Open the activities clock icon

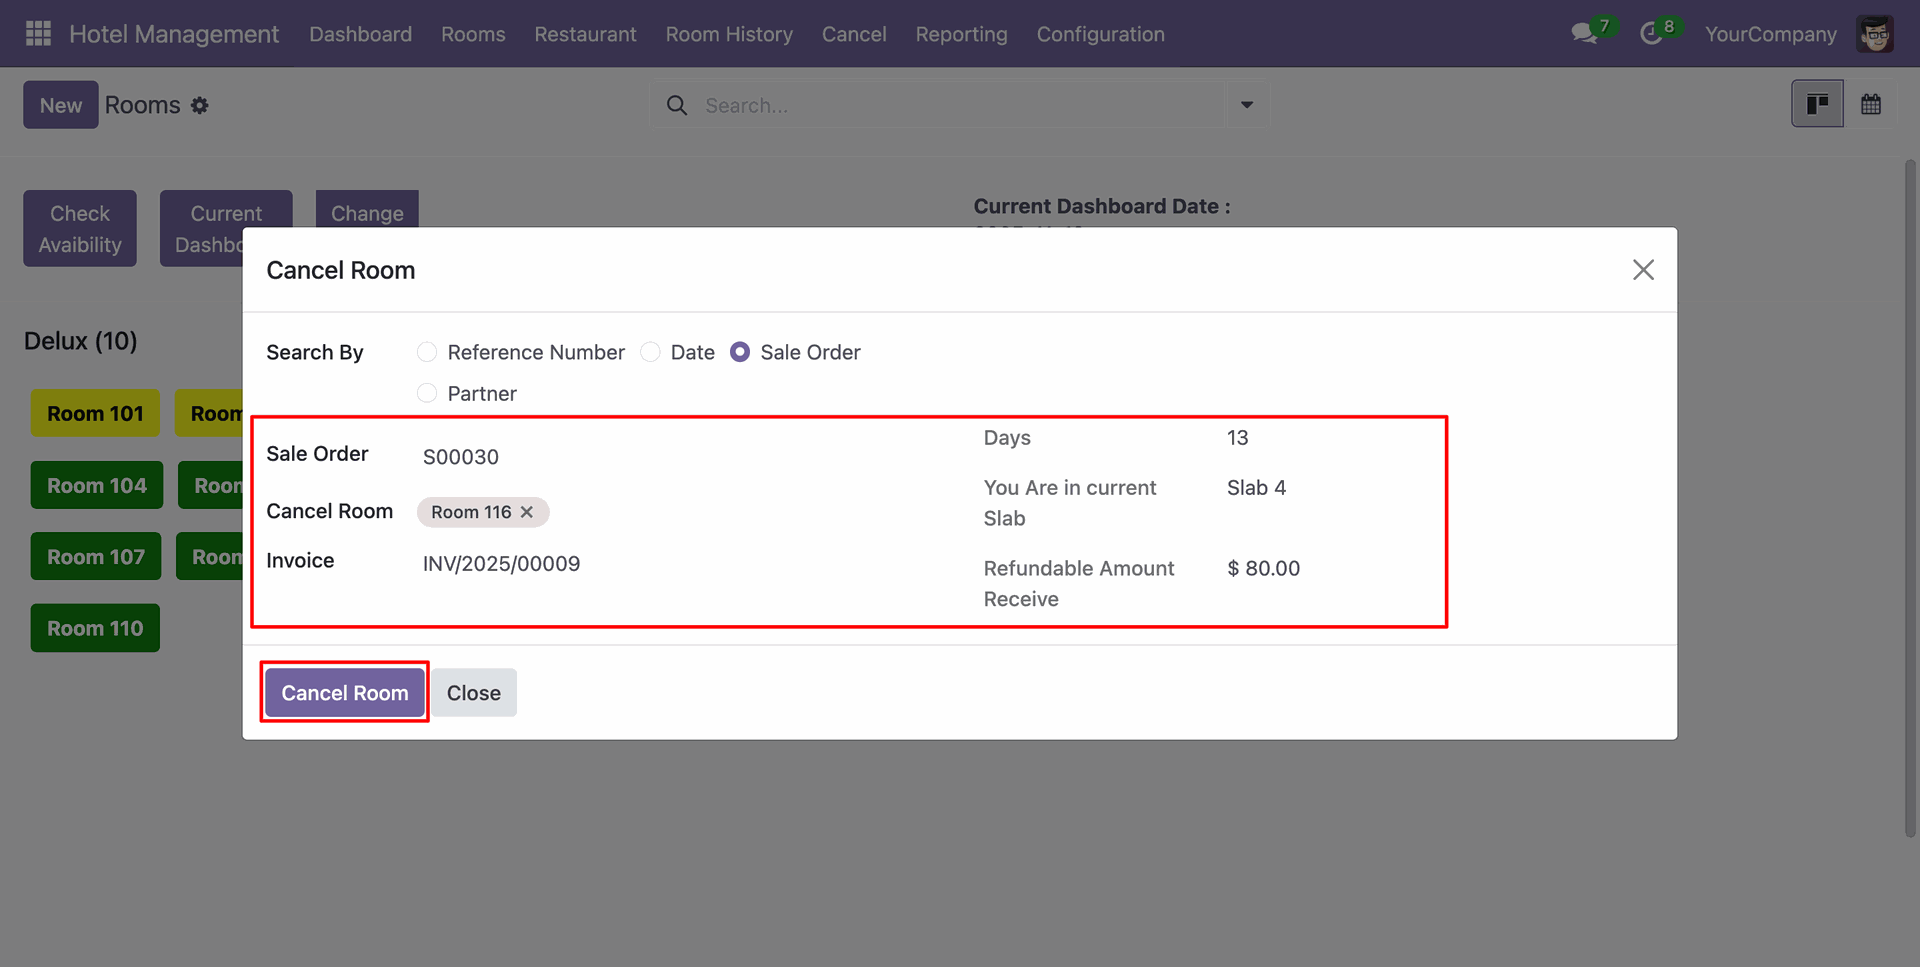pyautogui.click(x=1651, y=34)
